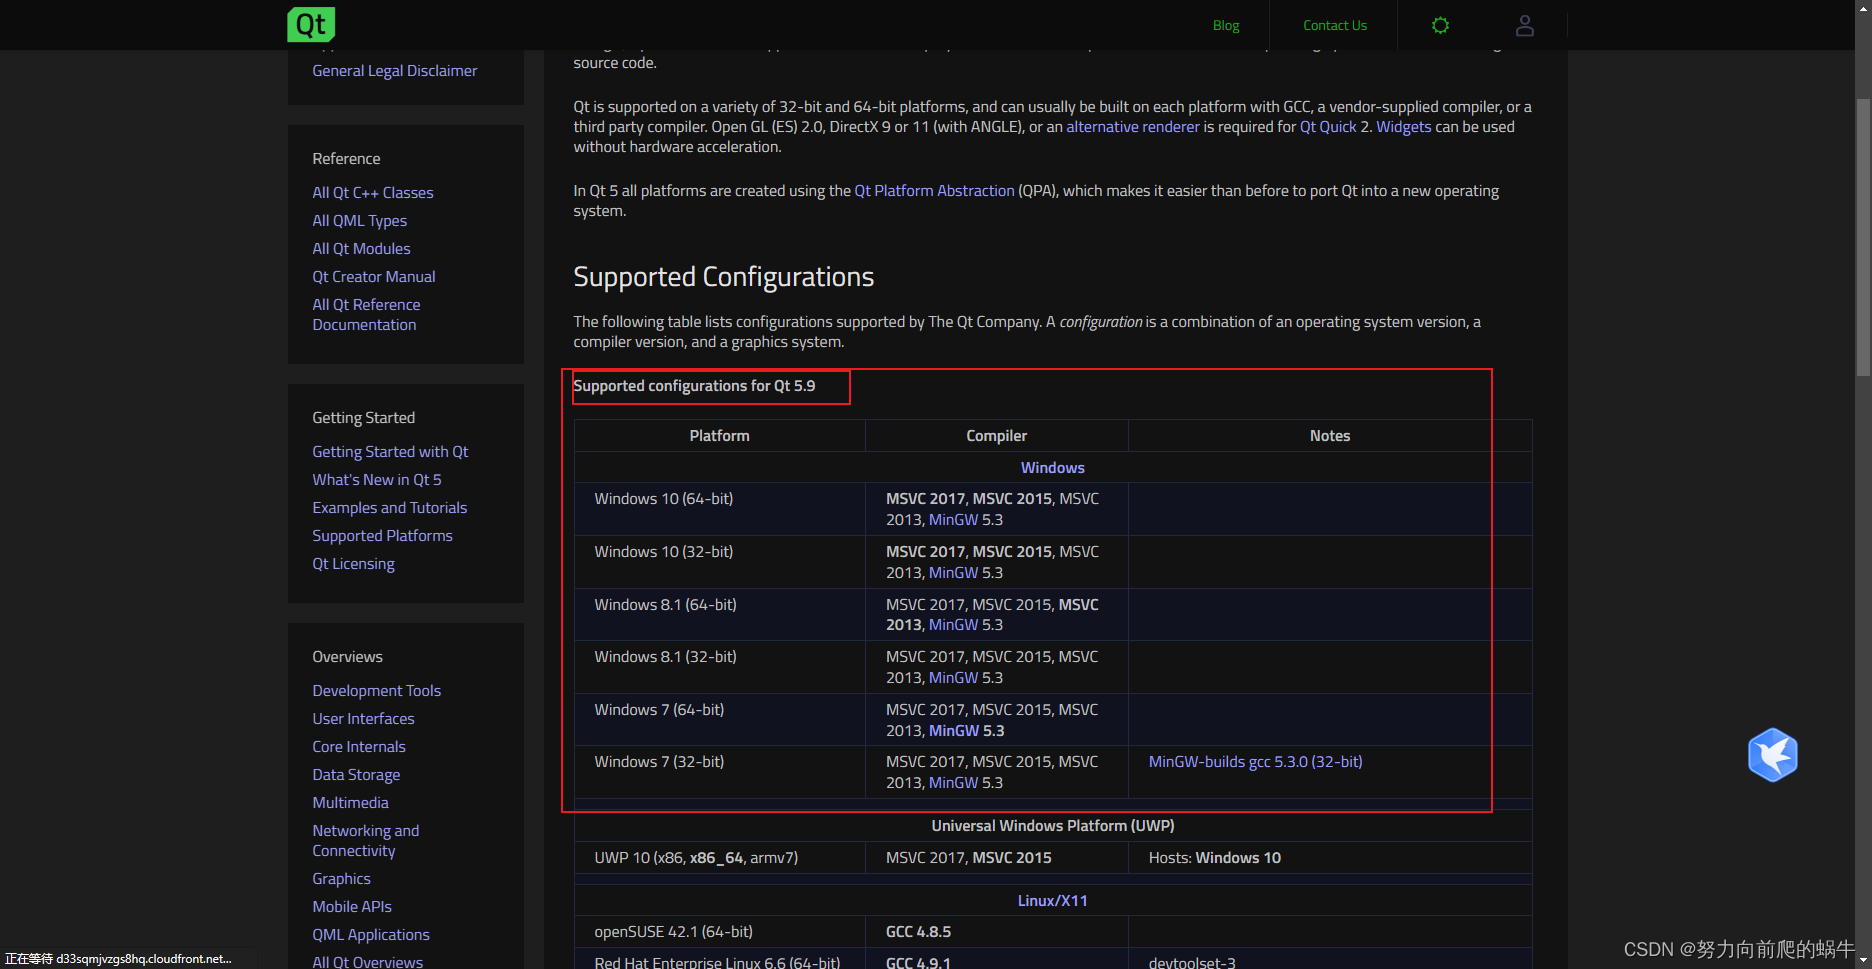Screen dimensions: 1872x969
Task: Open Graphics overview
Action: (341, 879)
